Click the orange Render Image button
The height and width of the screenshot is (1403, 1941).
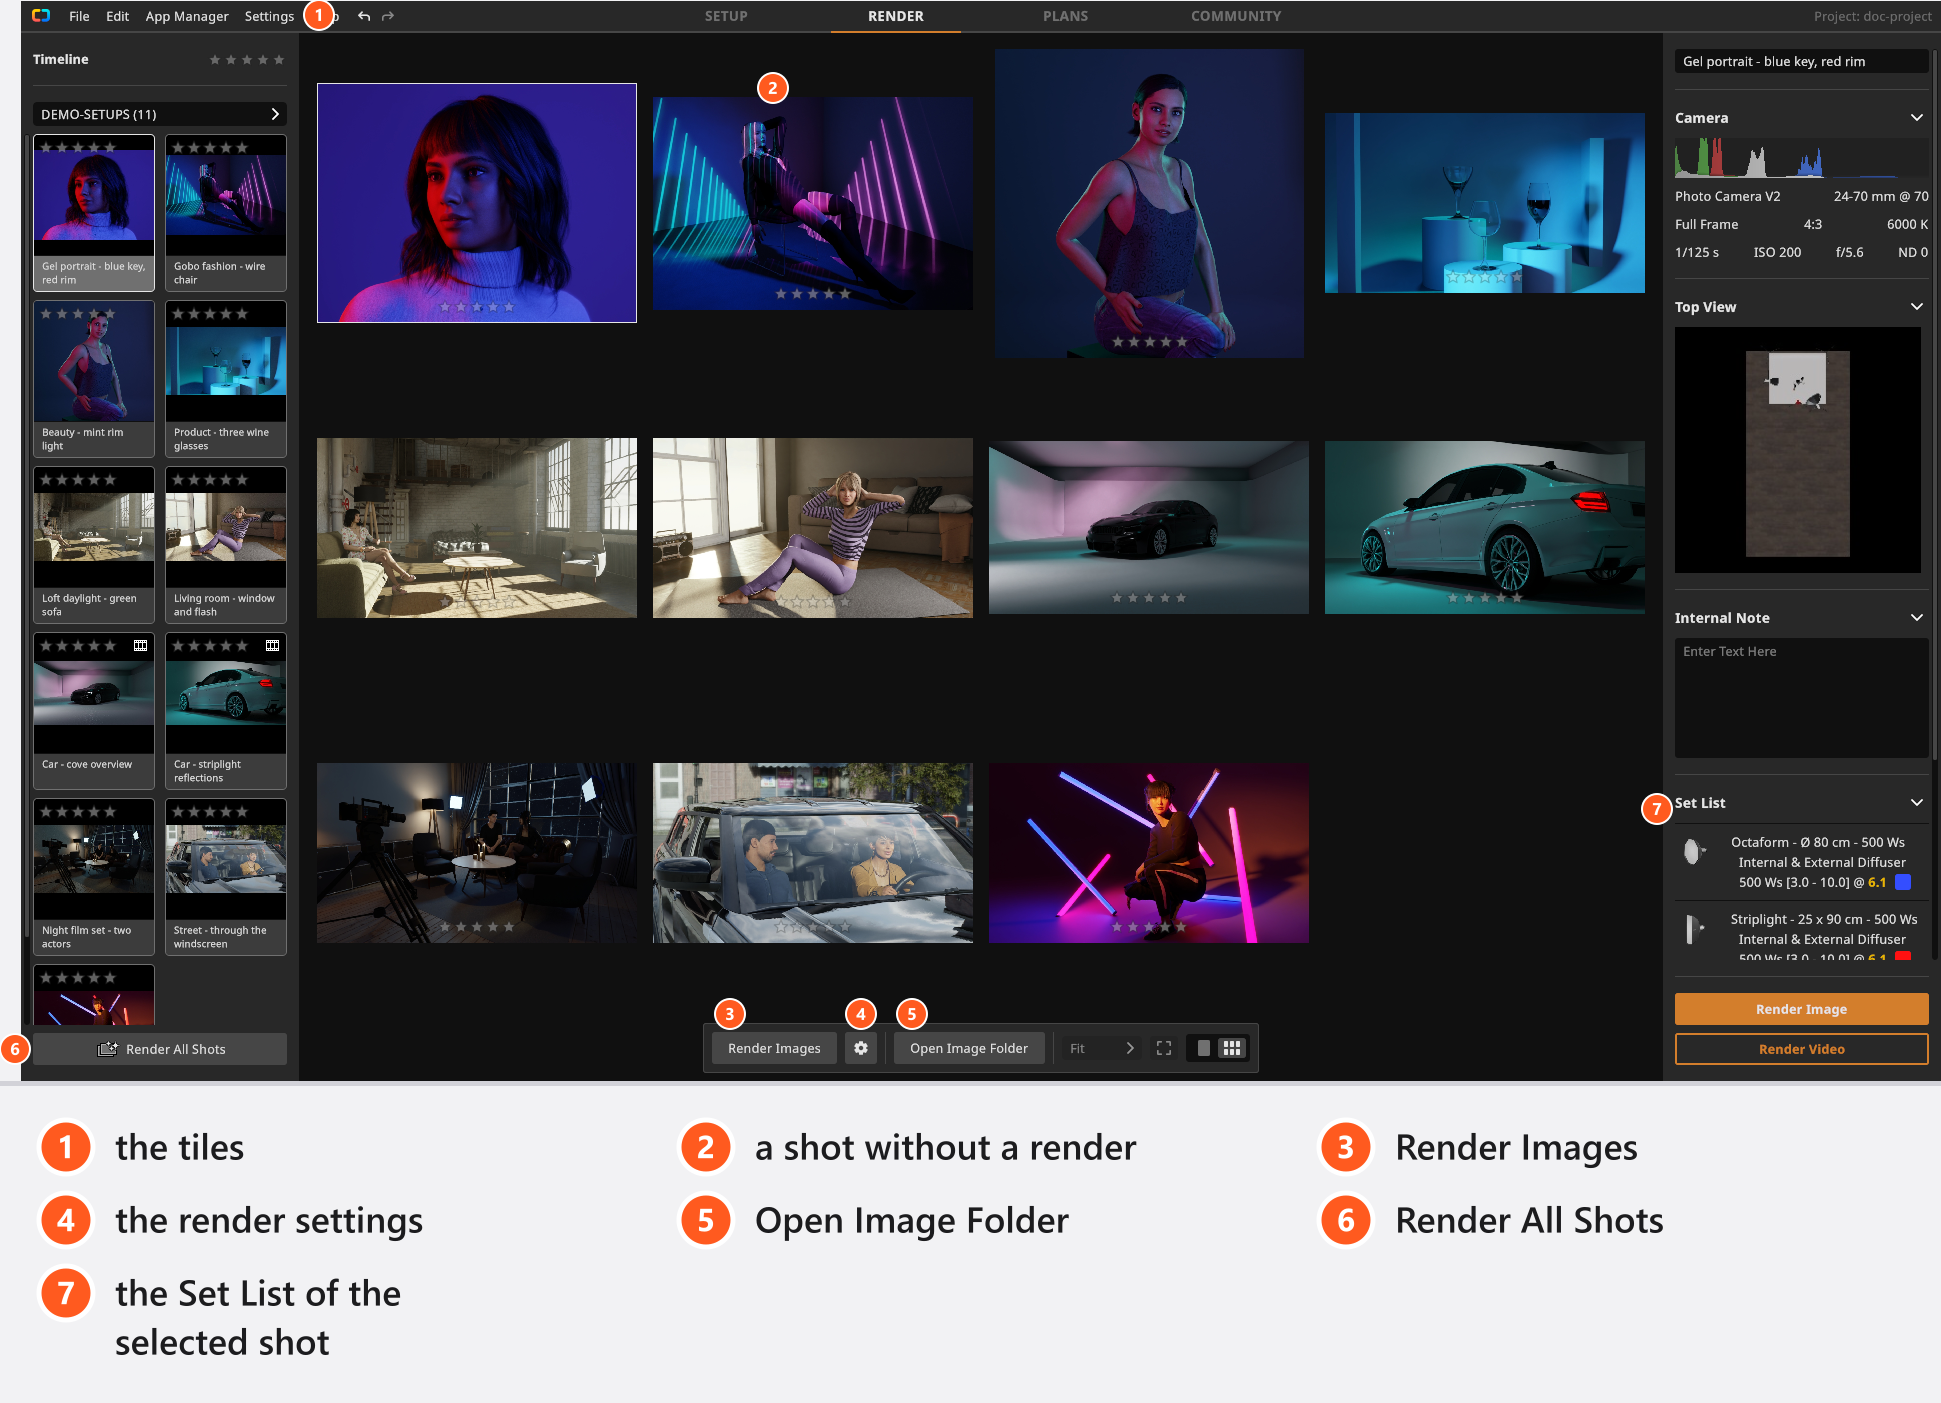[1801, 1009]
